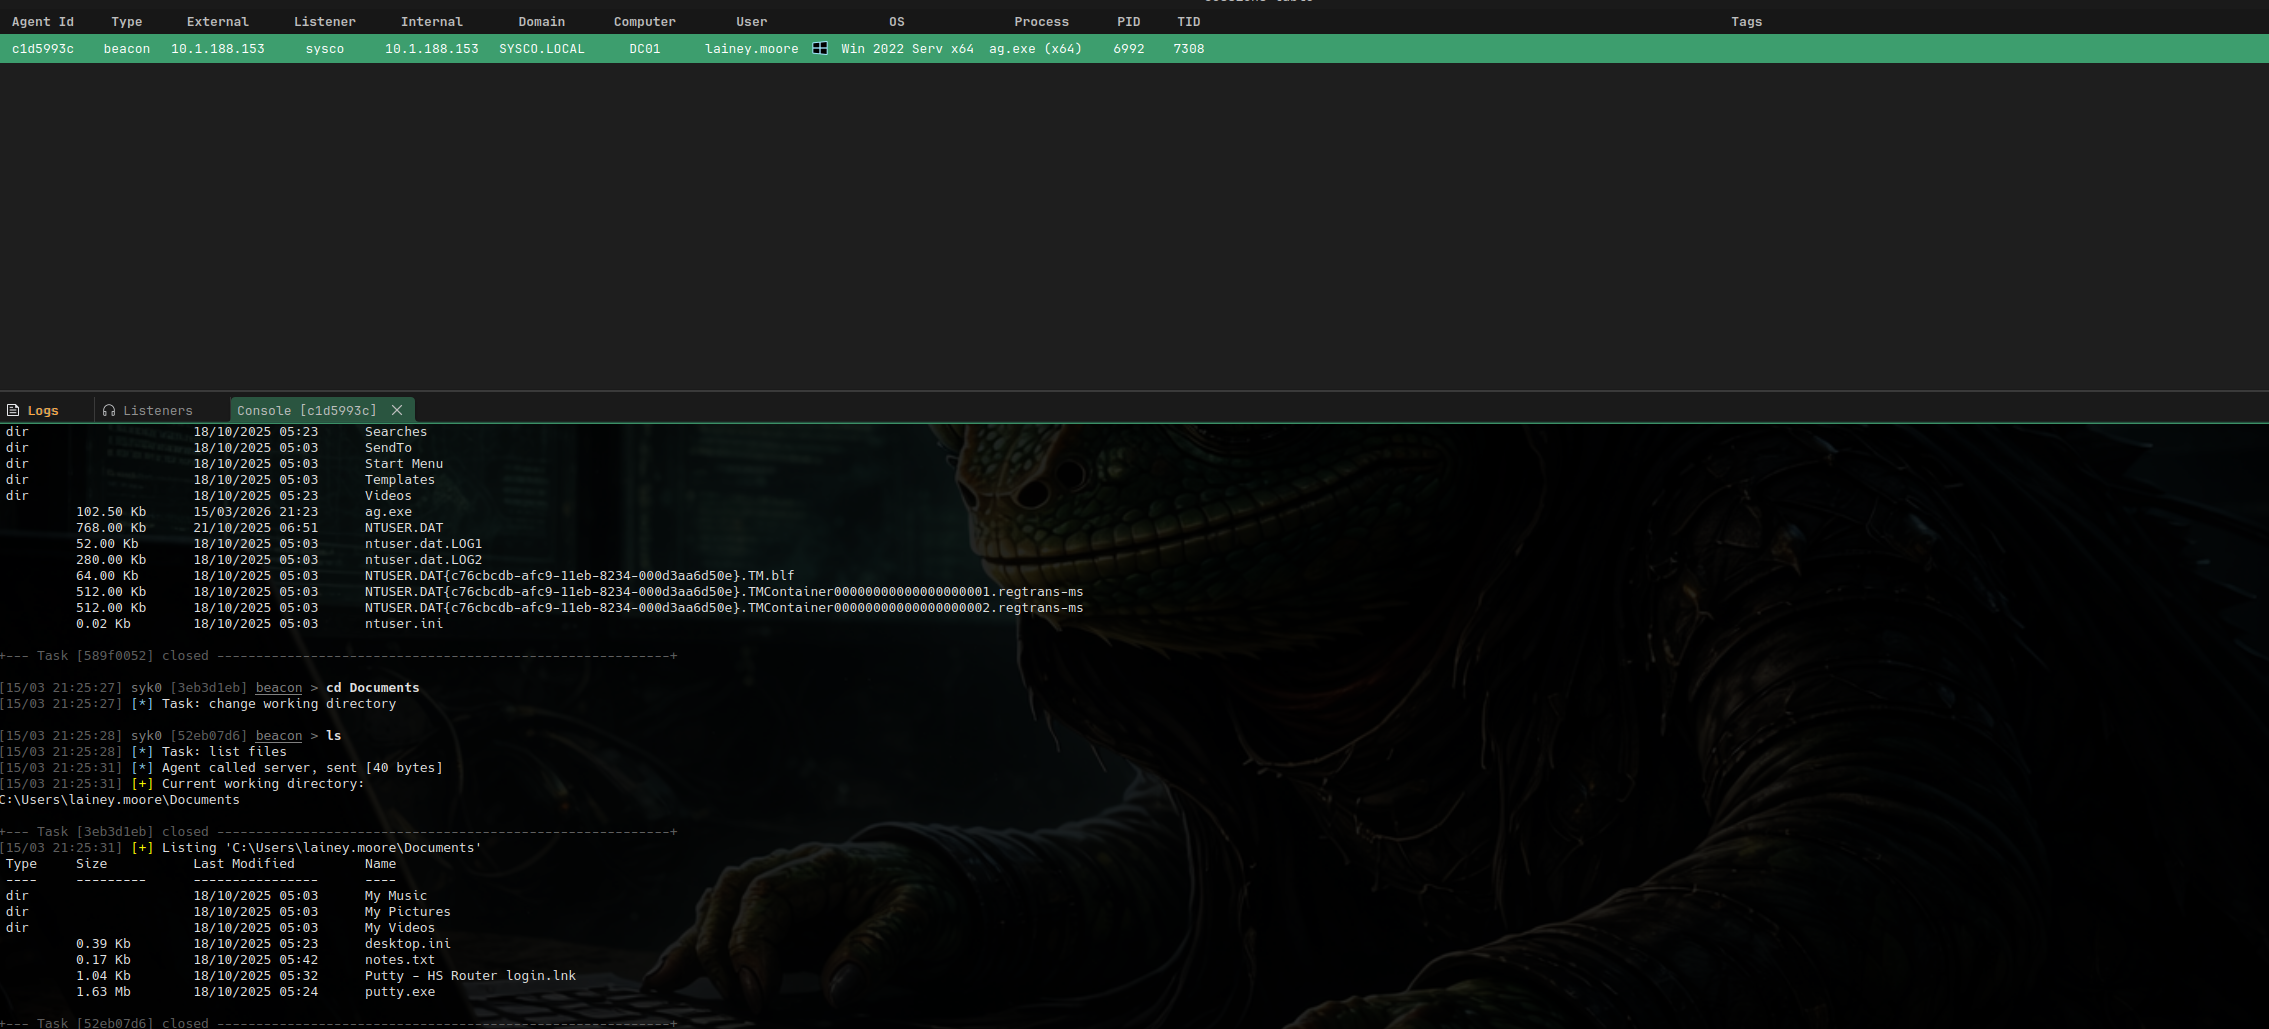Click the Templates directory entry
The image size is (2269, 1029).
[400, 480]
